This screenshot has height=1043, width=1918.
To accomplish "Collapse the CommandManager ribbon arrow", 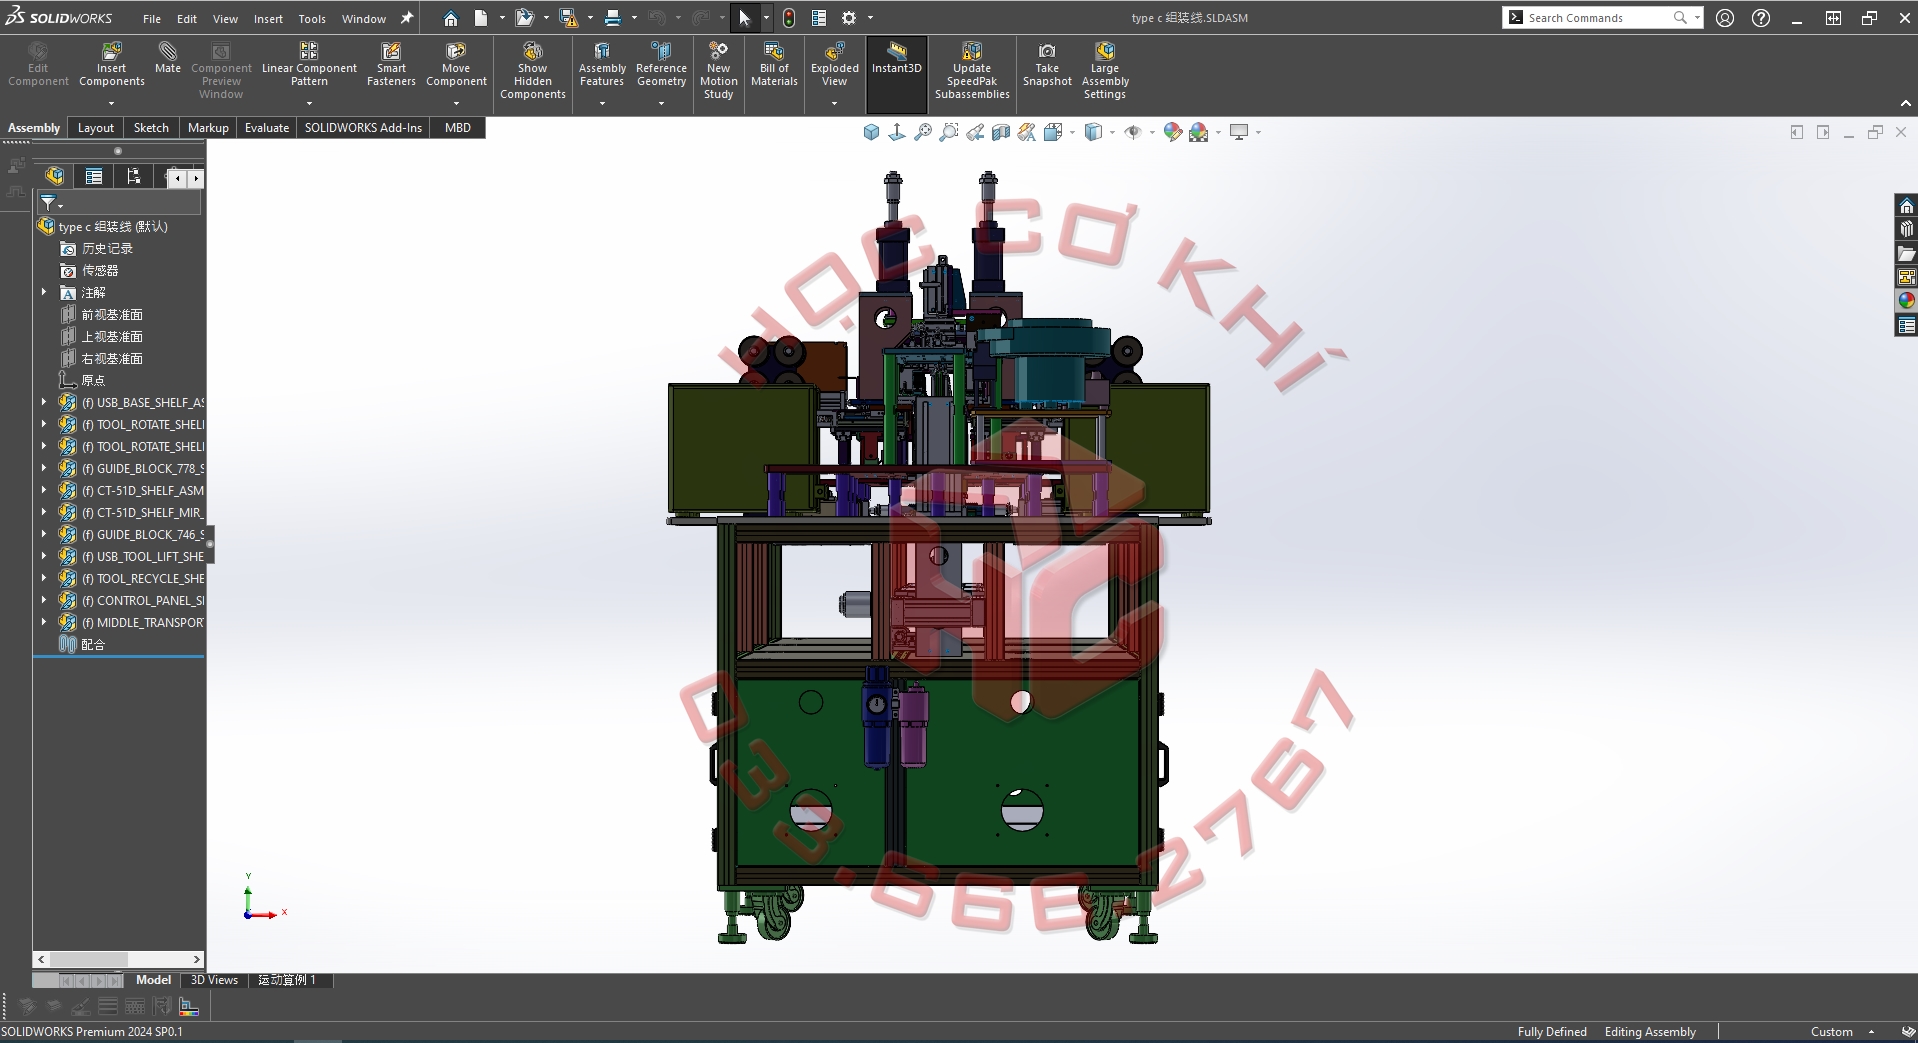I will point(1905,104).
